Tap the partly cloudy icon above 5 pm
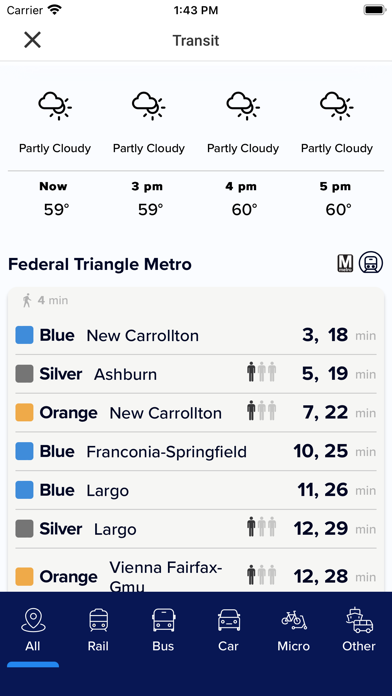Viewport: 392px width, 696px height. click(337, 106)
